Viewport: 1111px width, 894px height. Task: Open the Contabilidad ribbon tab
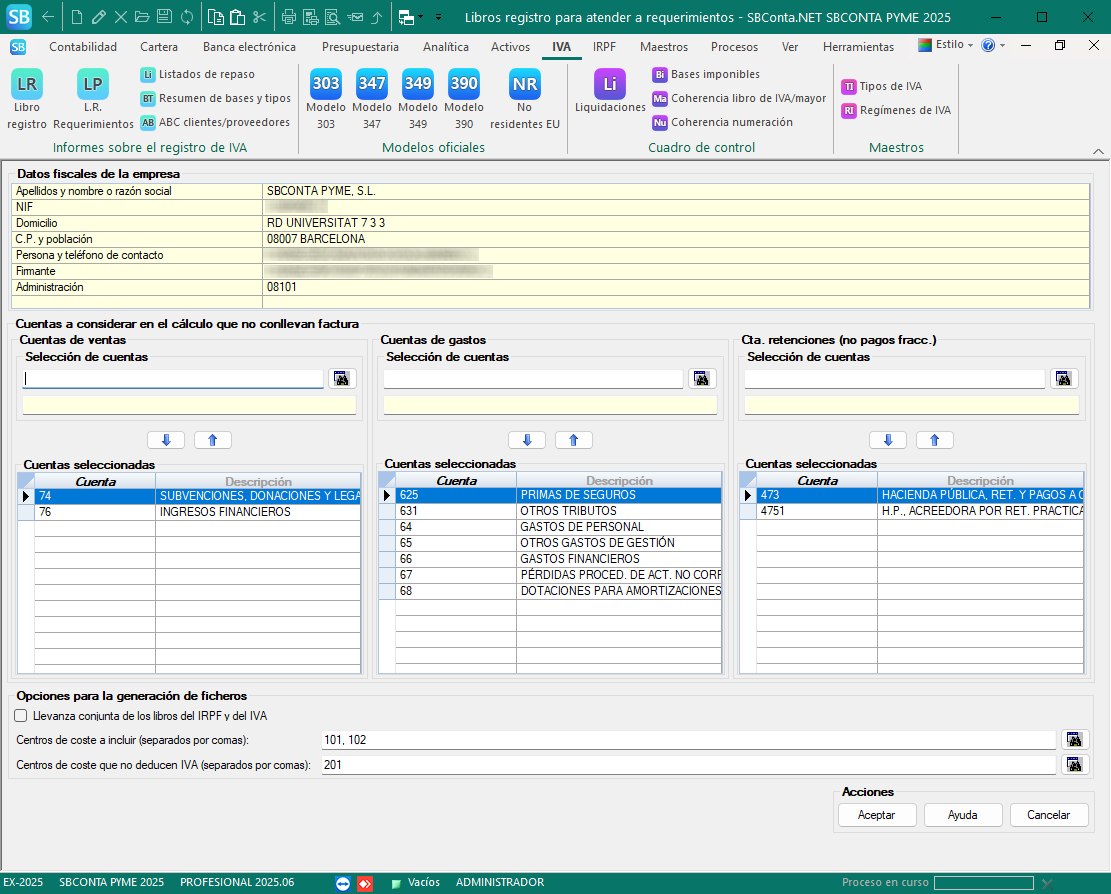(83, 47)
